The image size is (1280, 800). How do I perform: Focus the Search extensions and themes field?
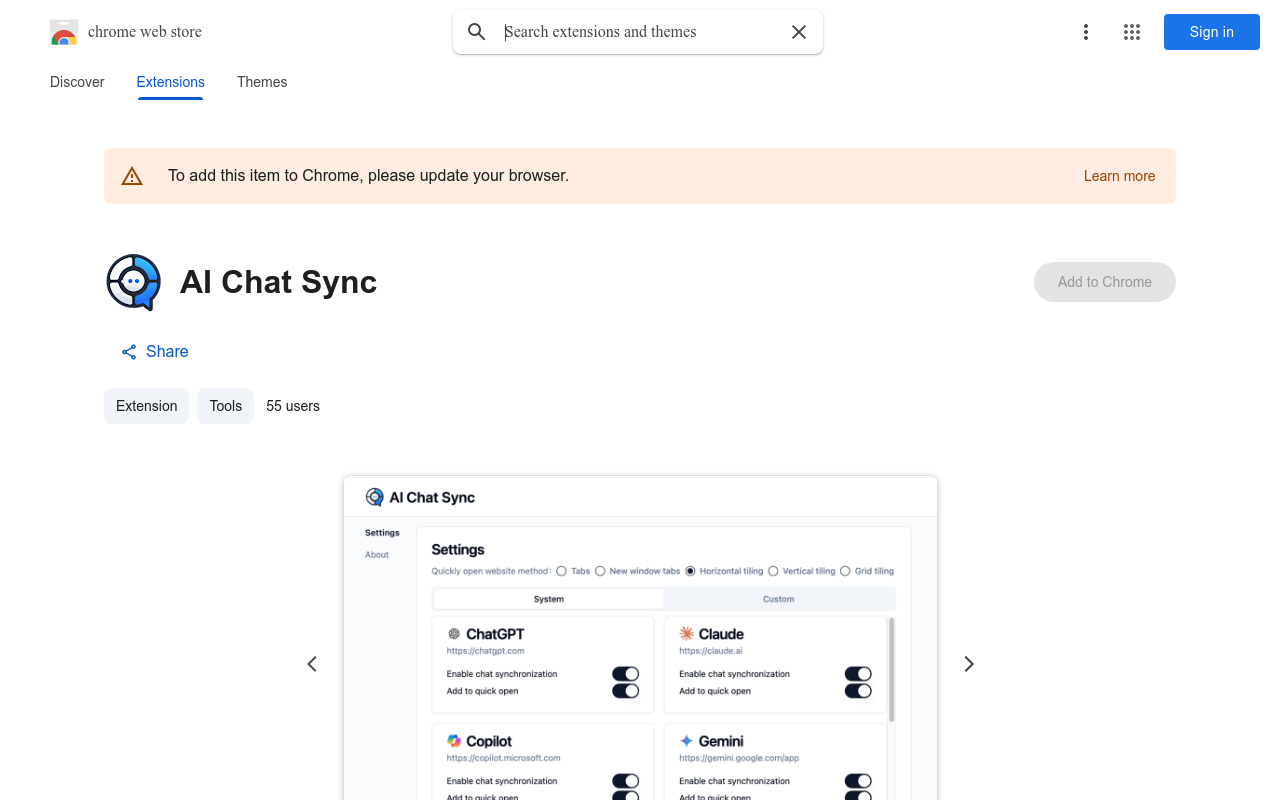point(640,32)
